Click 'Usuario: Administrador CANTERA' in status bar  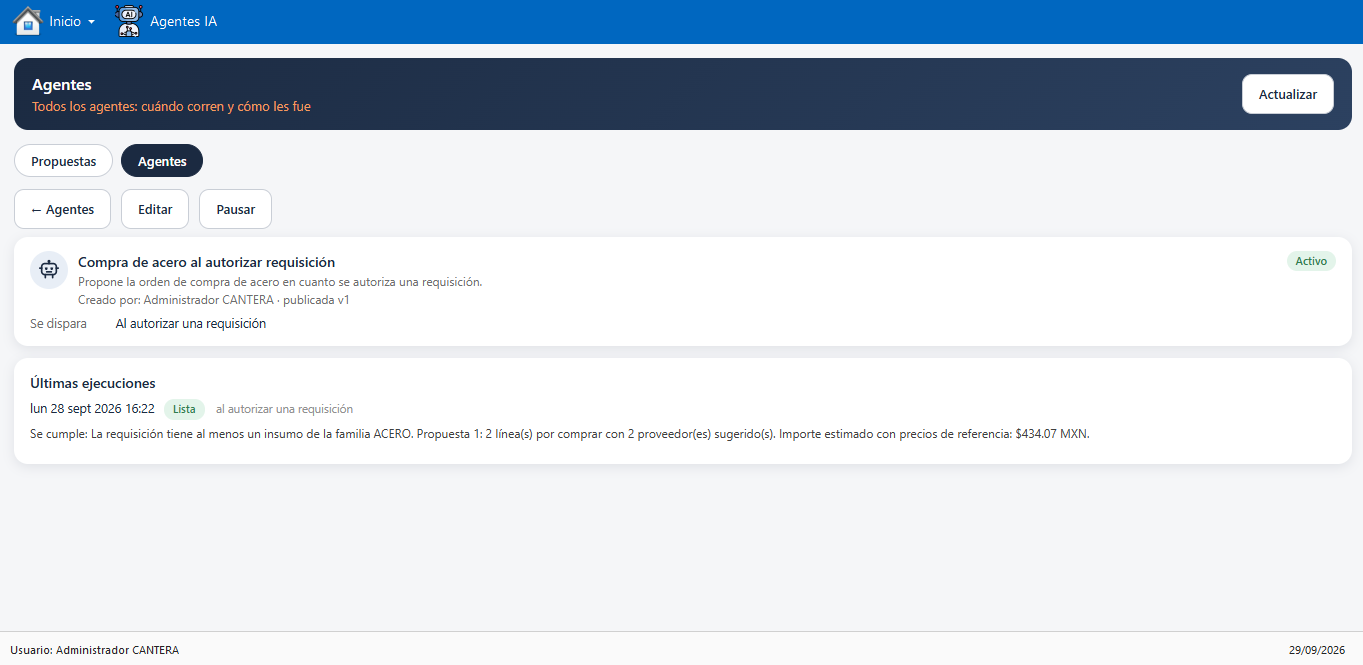(95, 650)
